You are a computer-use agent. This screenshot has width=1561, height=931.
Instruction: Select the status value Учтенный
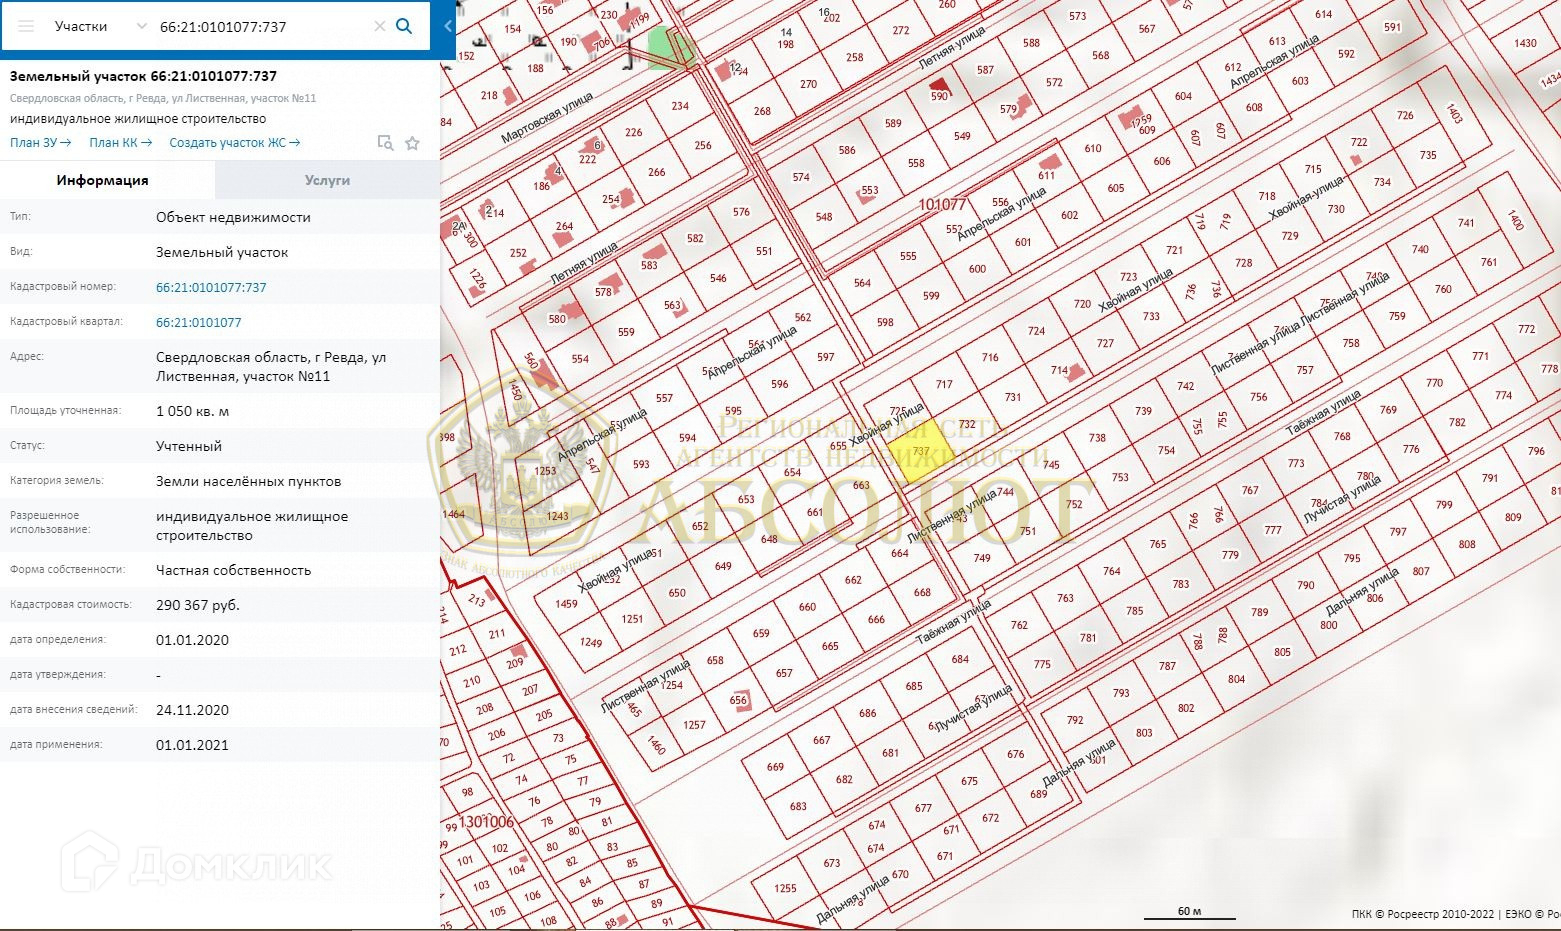pos(189,446)
